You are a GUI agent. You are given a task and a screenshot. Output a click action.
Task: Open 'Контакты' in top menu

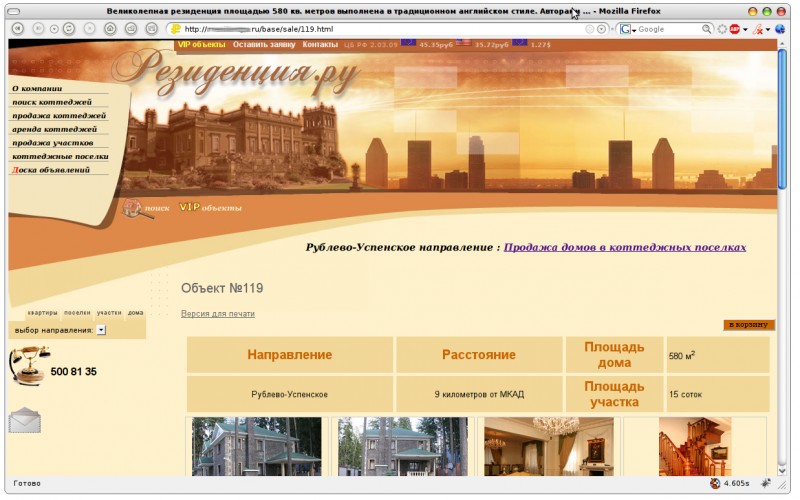point(320,45)
